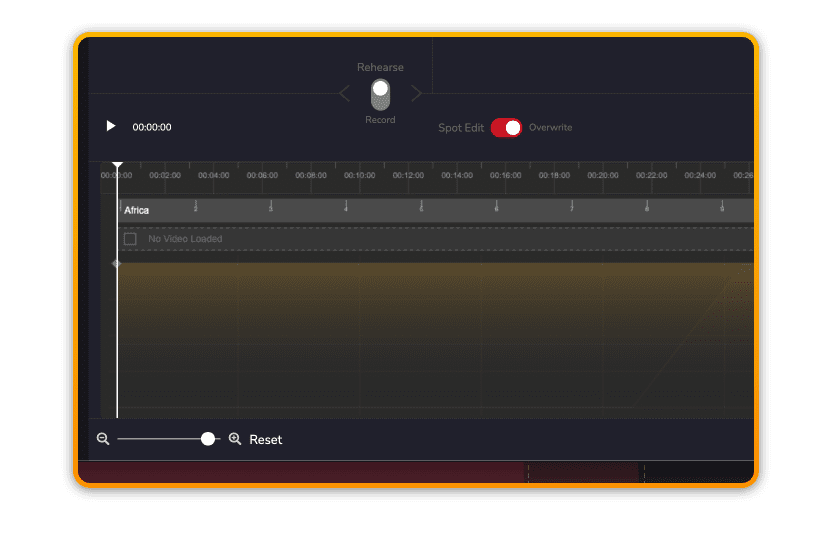The height and width of the screenshot is (537, 834).
Task: Click the zoom slider handle
Action: tap(208, 439)
